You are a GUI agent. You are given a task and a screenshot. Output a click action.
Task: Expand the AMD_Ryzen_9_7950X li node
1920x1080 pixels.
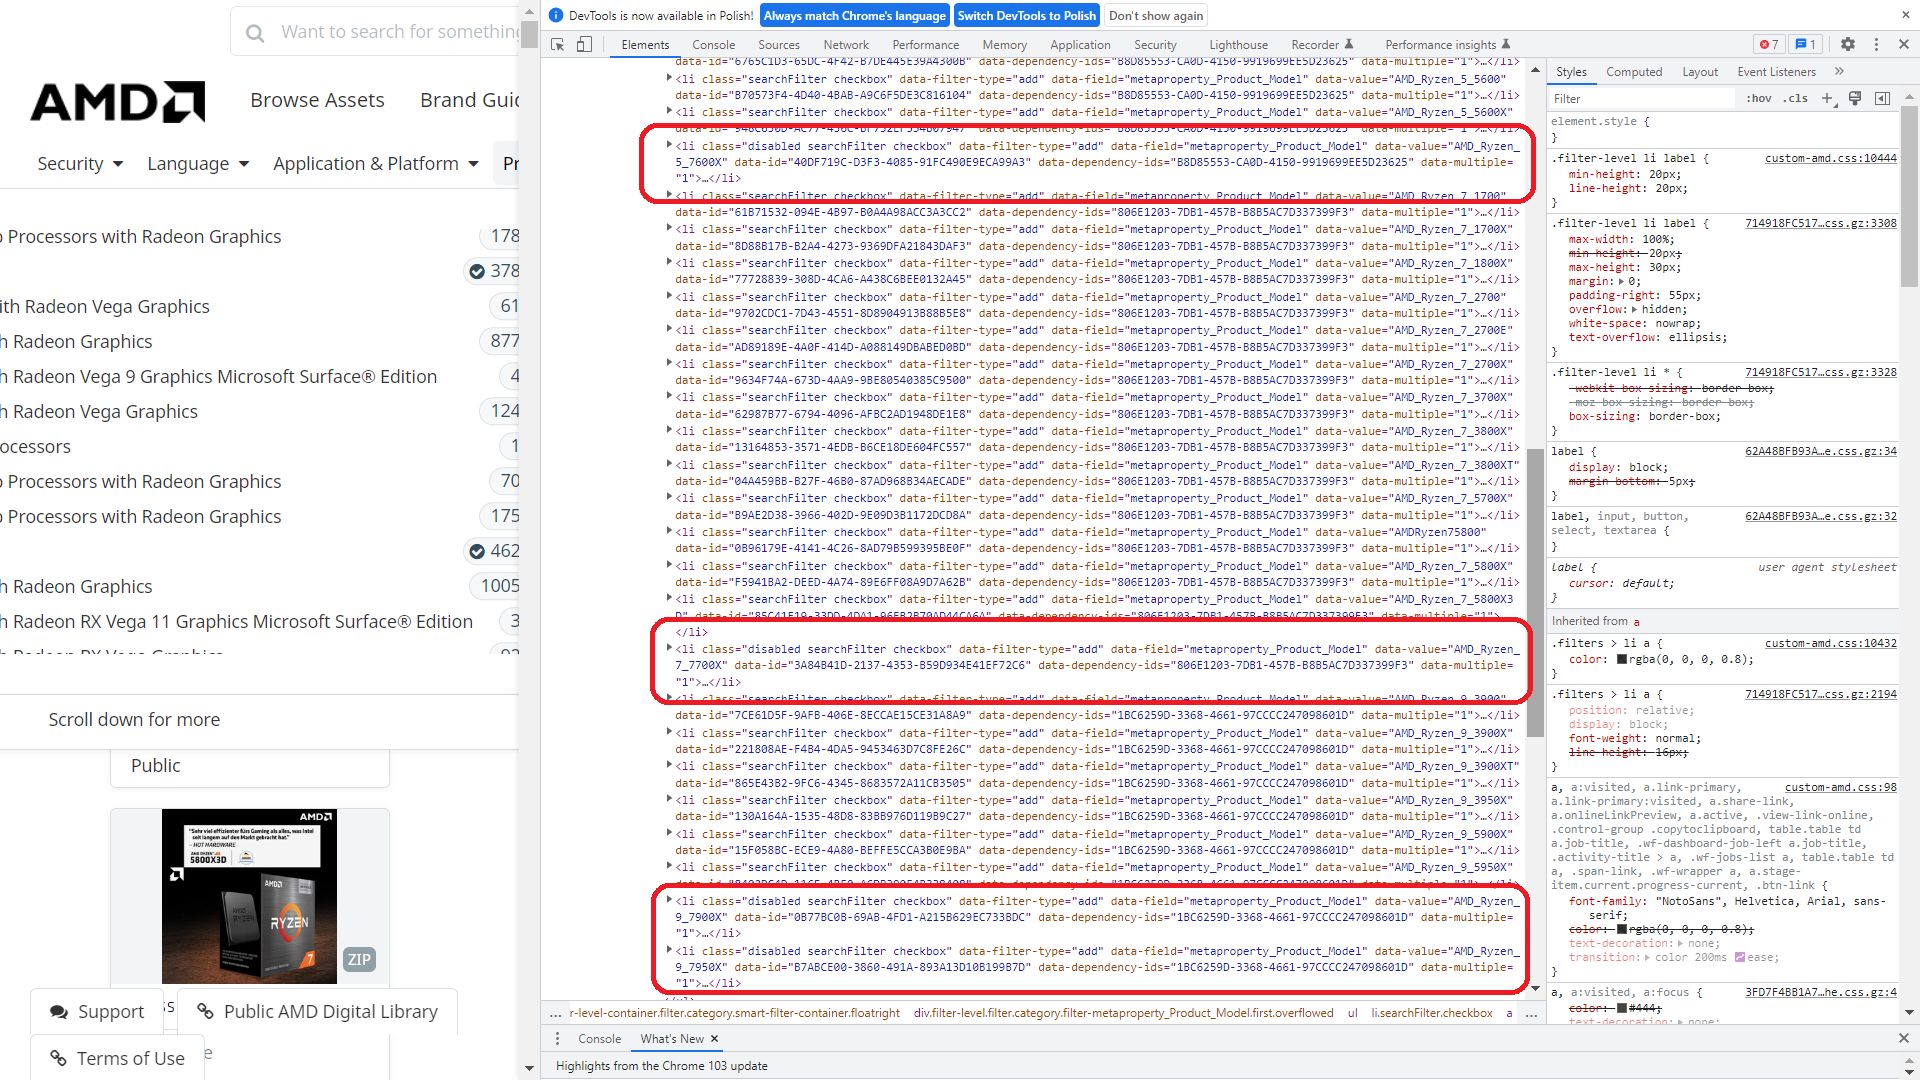click(x=669, y=950)
